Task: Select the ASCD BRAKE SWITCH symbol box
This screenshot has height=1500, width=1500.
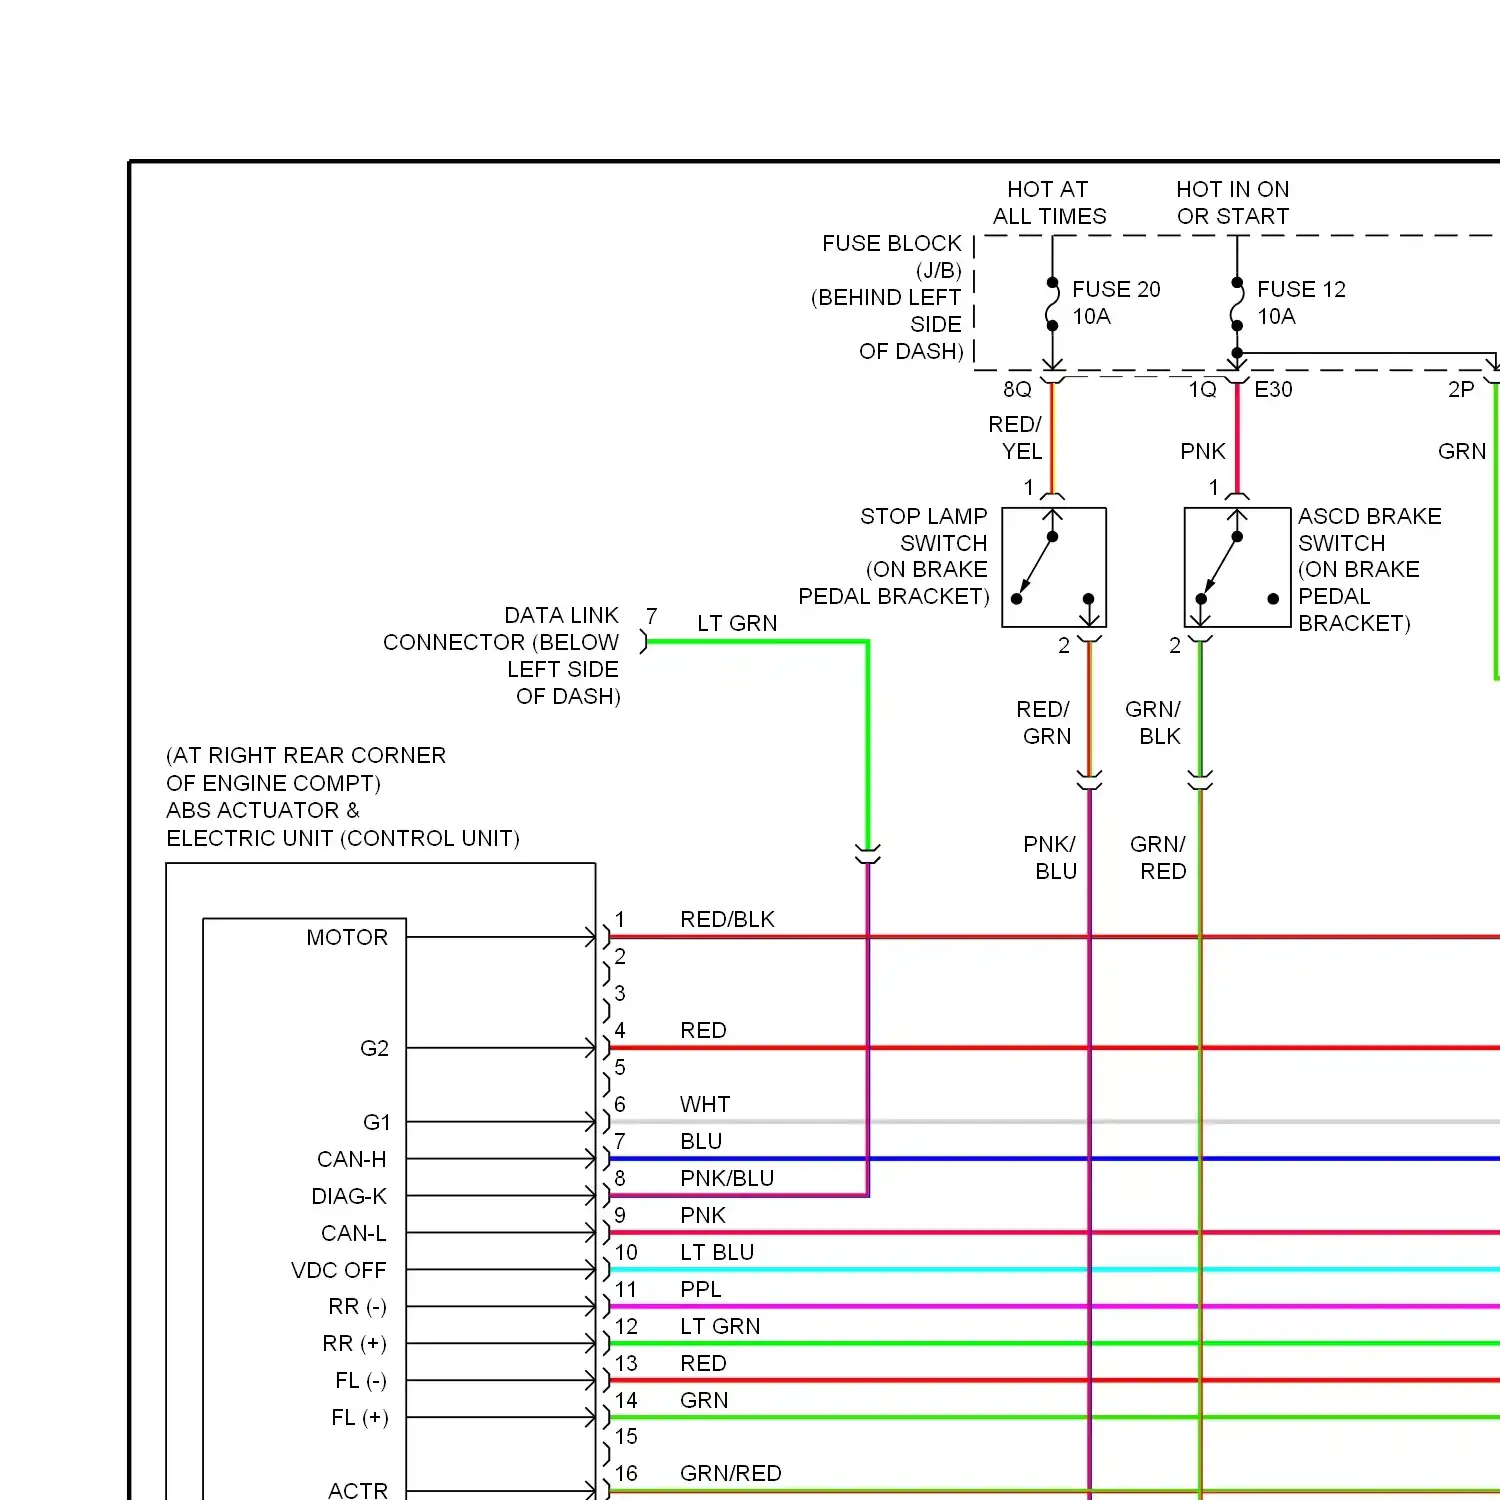Action: (x=1237, y=568)
